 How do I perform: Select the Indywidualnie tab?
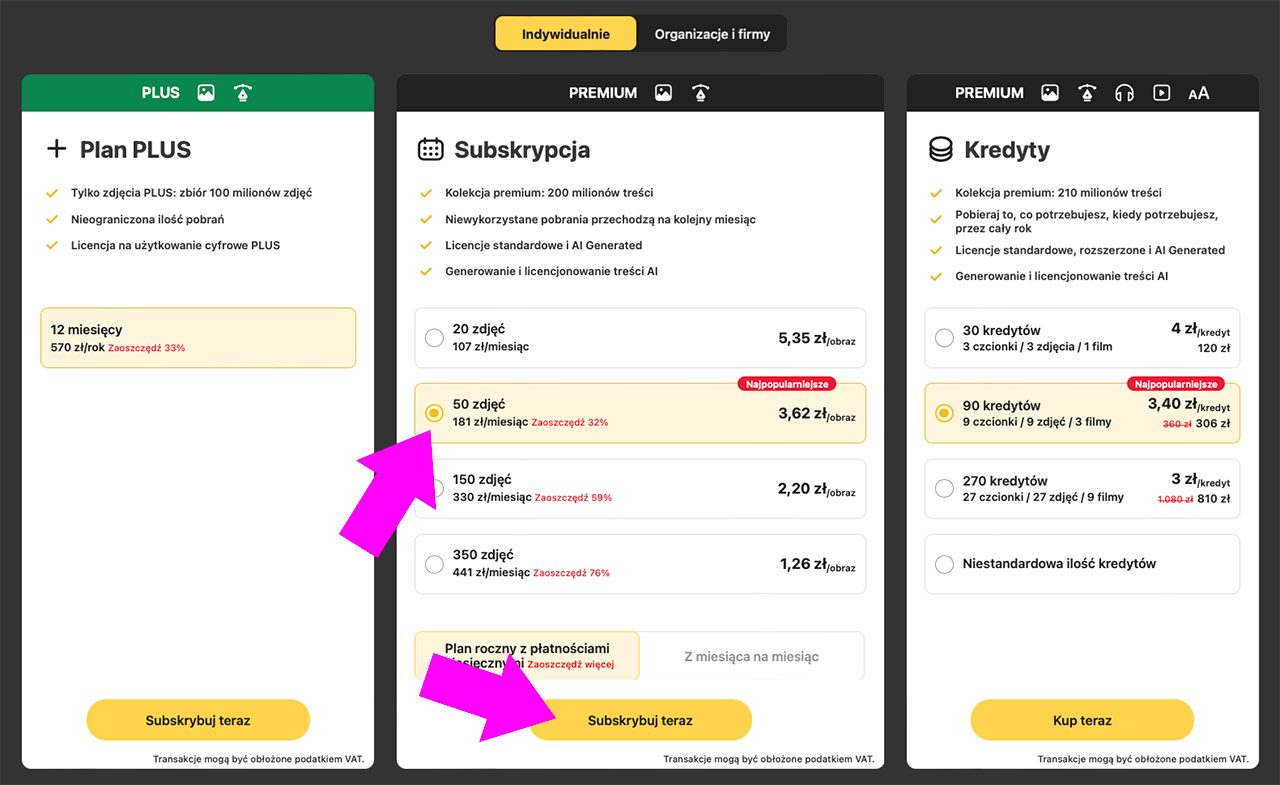coord(566,34)
